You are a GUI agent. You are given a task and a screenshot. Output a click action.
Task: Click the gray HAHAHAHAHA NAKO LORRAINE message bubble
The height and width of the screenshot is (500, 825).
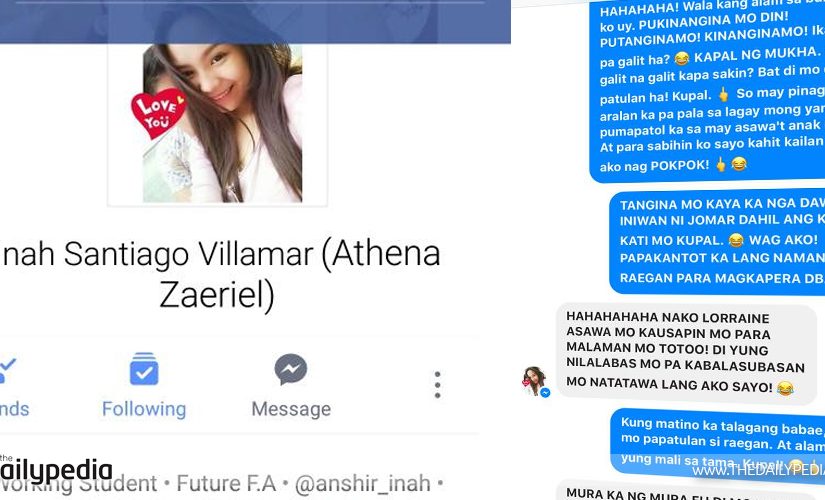(x=686, y=354)
